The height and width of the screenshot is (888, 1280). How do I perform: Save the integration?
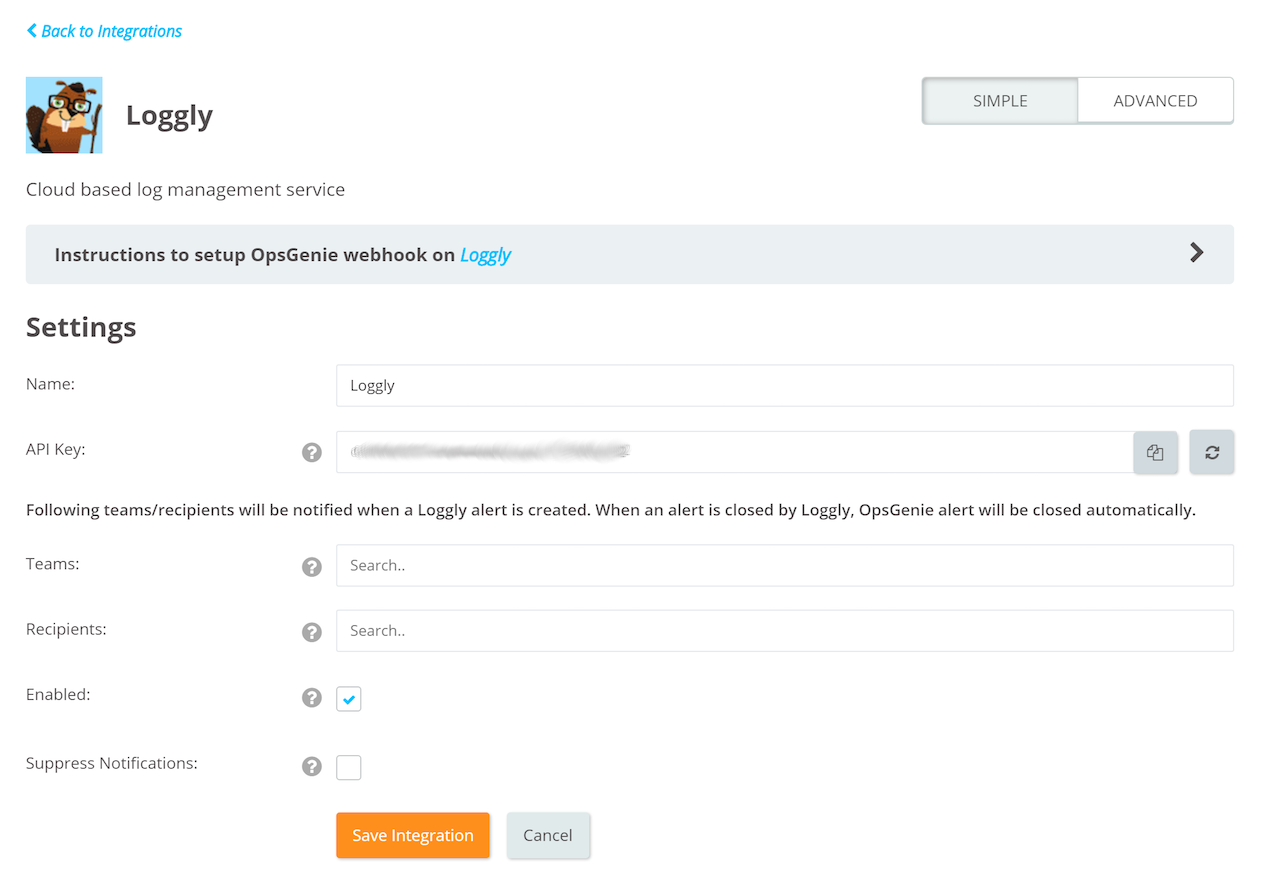pyautogui.click(x=413, y=835)
